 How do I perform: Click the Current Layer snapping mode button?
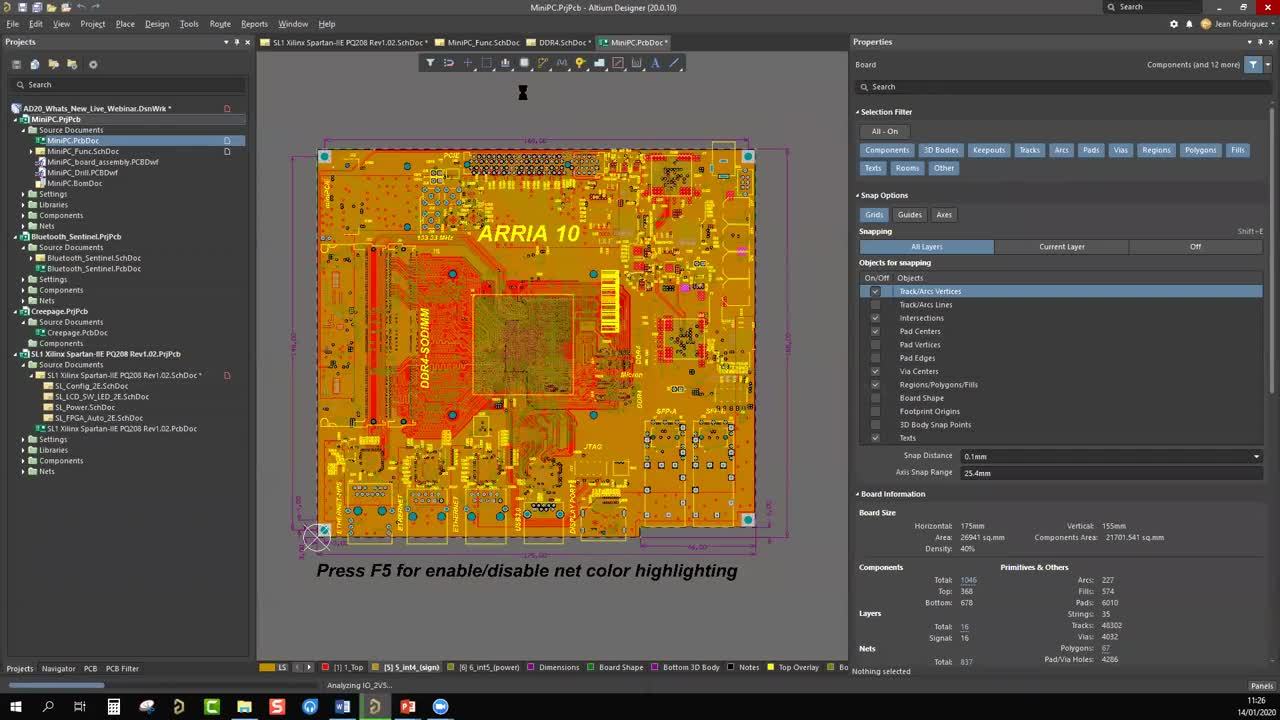click(x=1061, y=246)
